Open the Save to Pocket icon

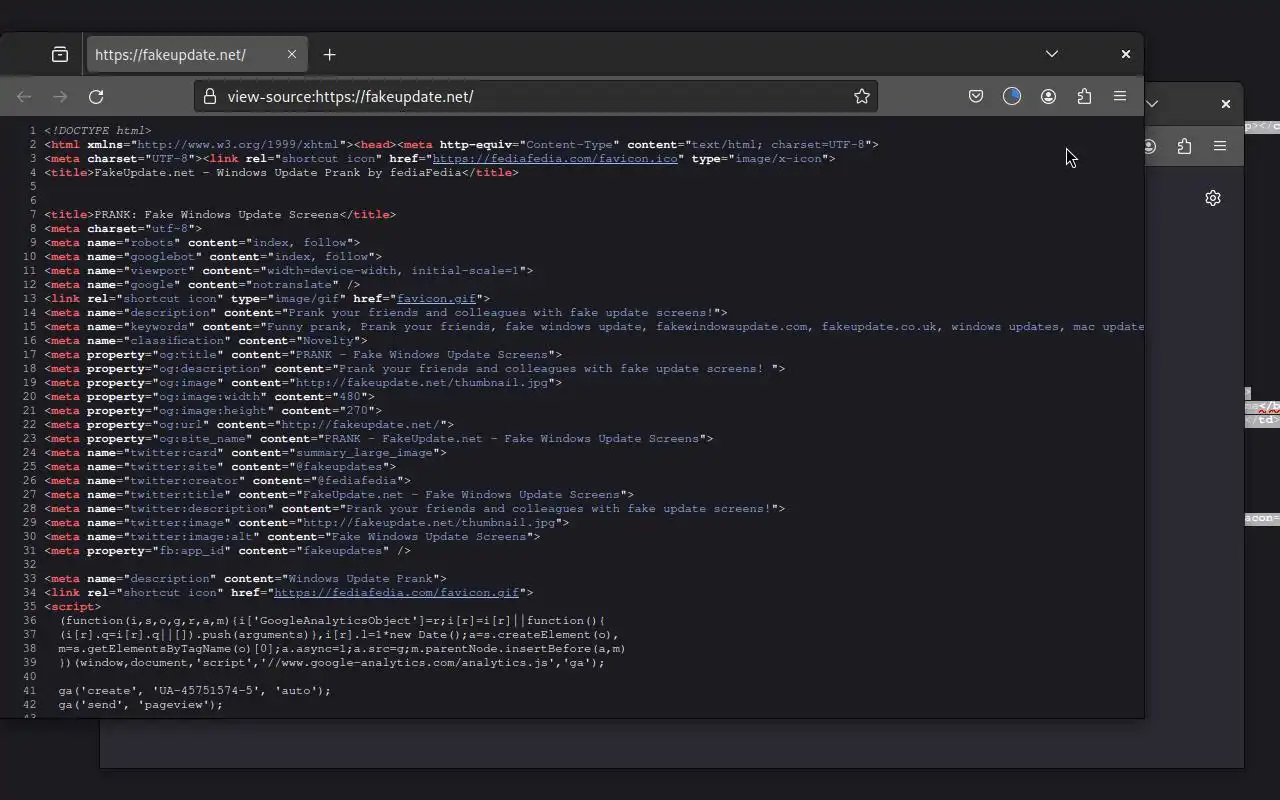[x=976, y=96]
